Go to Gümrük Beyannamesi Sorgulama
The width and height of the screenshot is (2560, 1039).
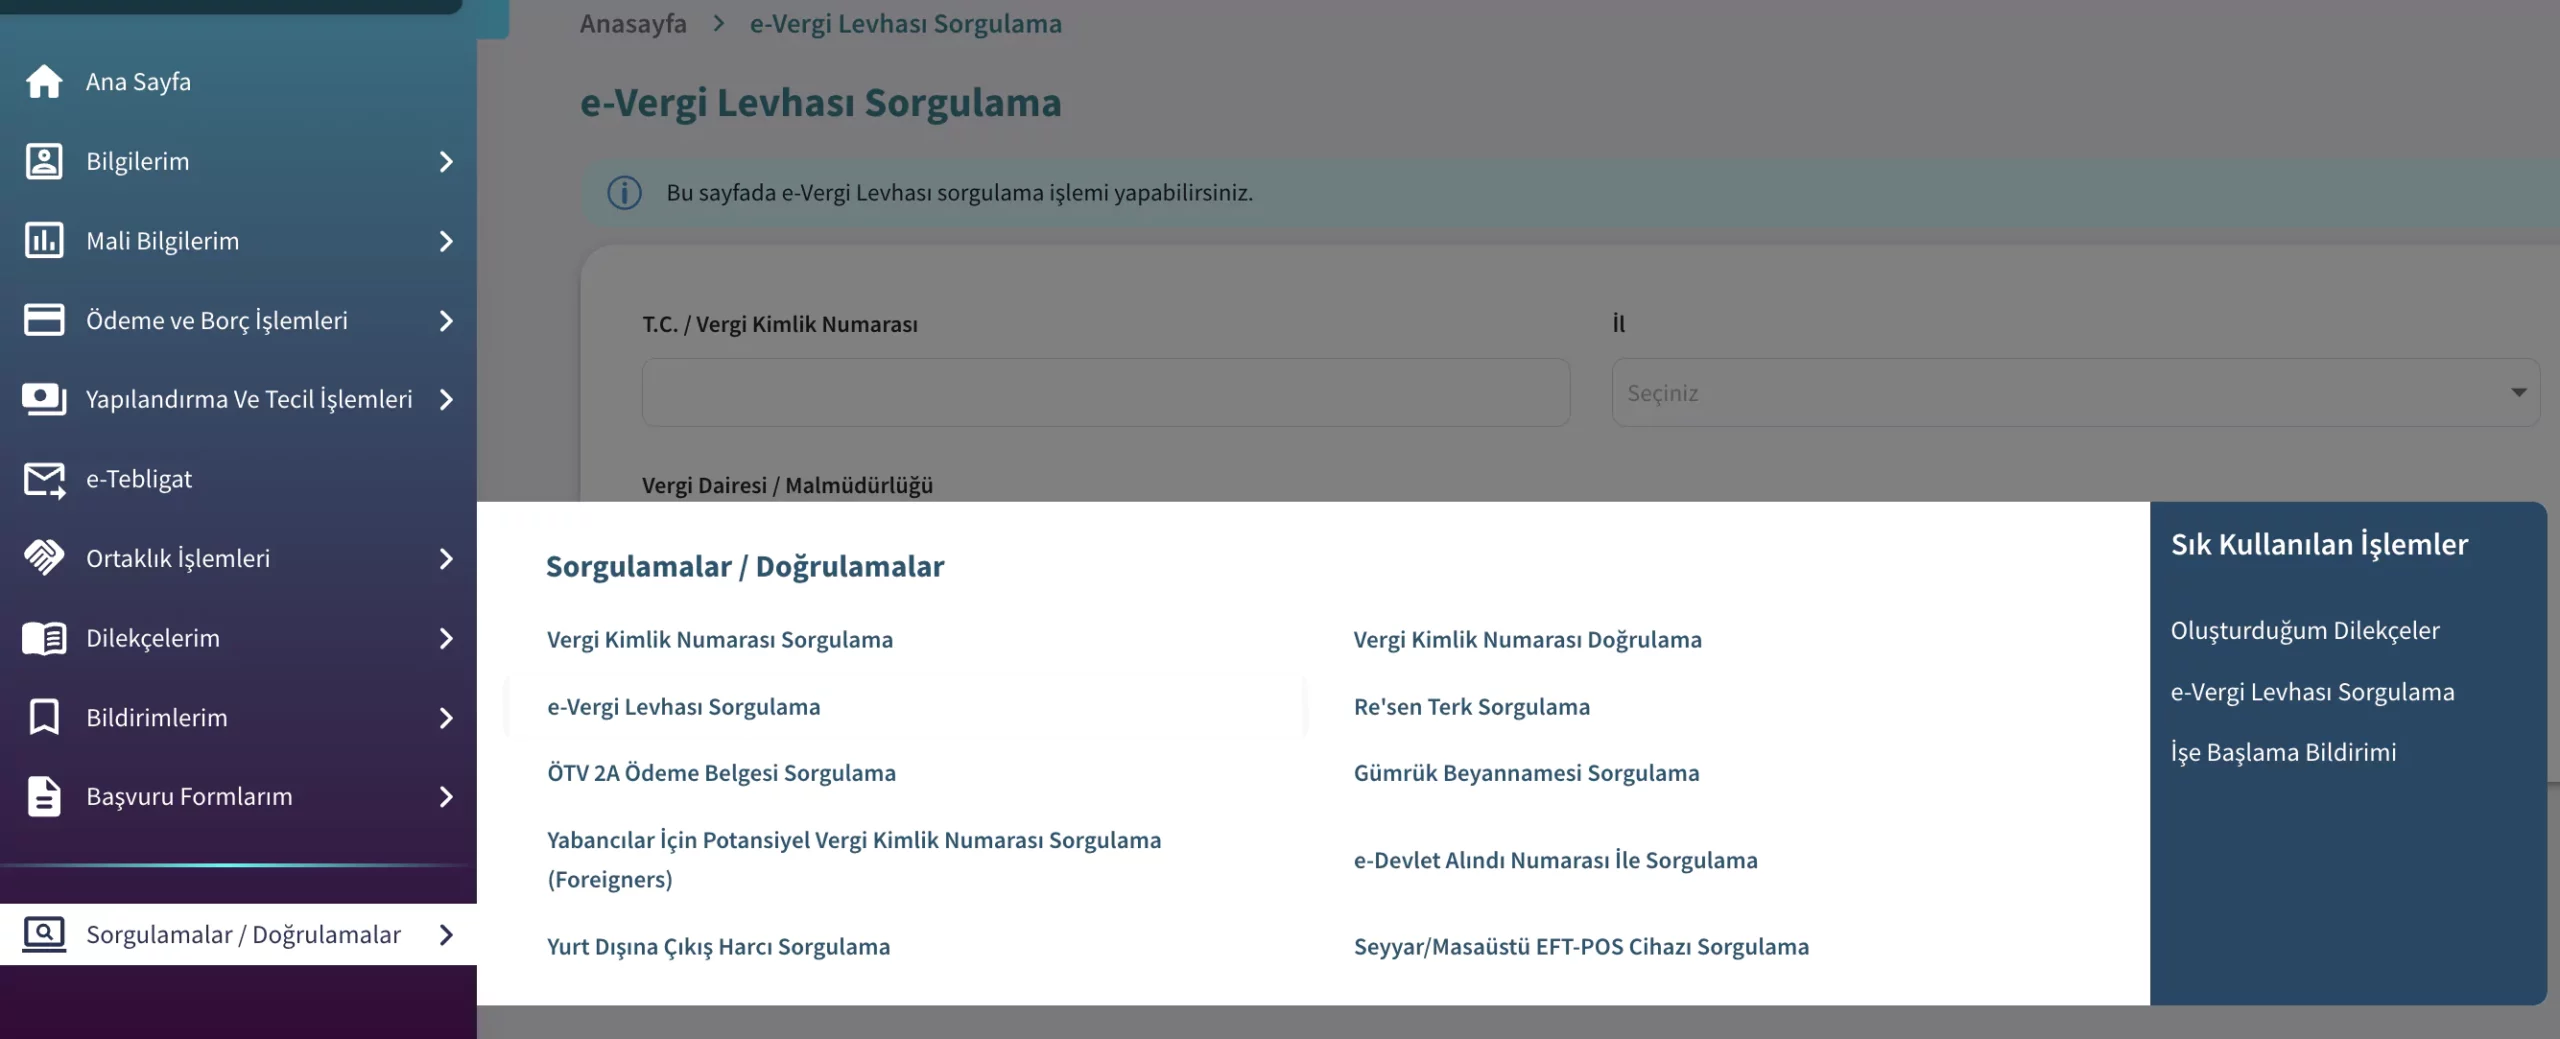click(x=1526, y=773)
